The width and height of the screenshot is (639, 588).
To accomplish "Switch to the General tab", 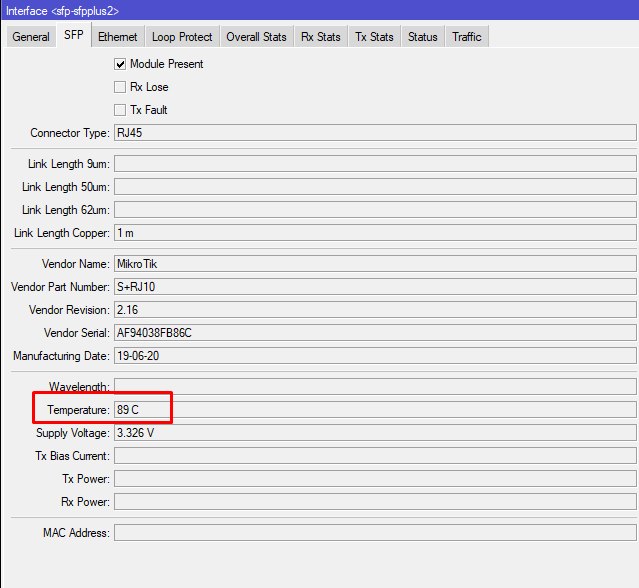I will click(x=31, y=37).
